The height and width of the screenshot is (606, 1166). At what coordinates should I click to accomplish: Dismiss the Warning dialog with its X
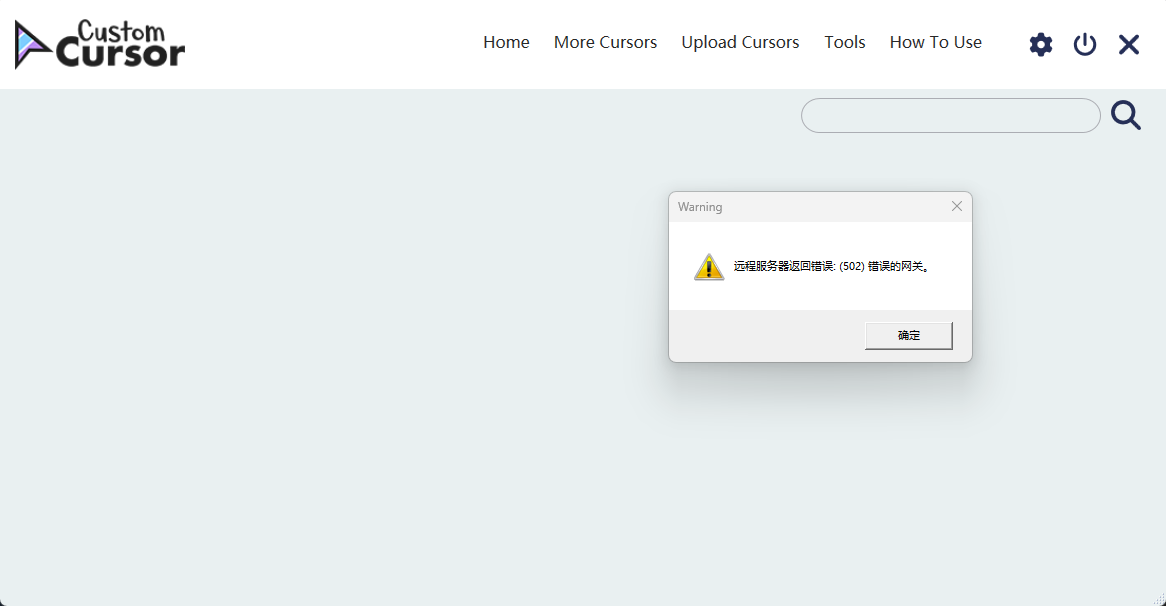pyautogui.click(x=957, y=206)
